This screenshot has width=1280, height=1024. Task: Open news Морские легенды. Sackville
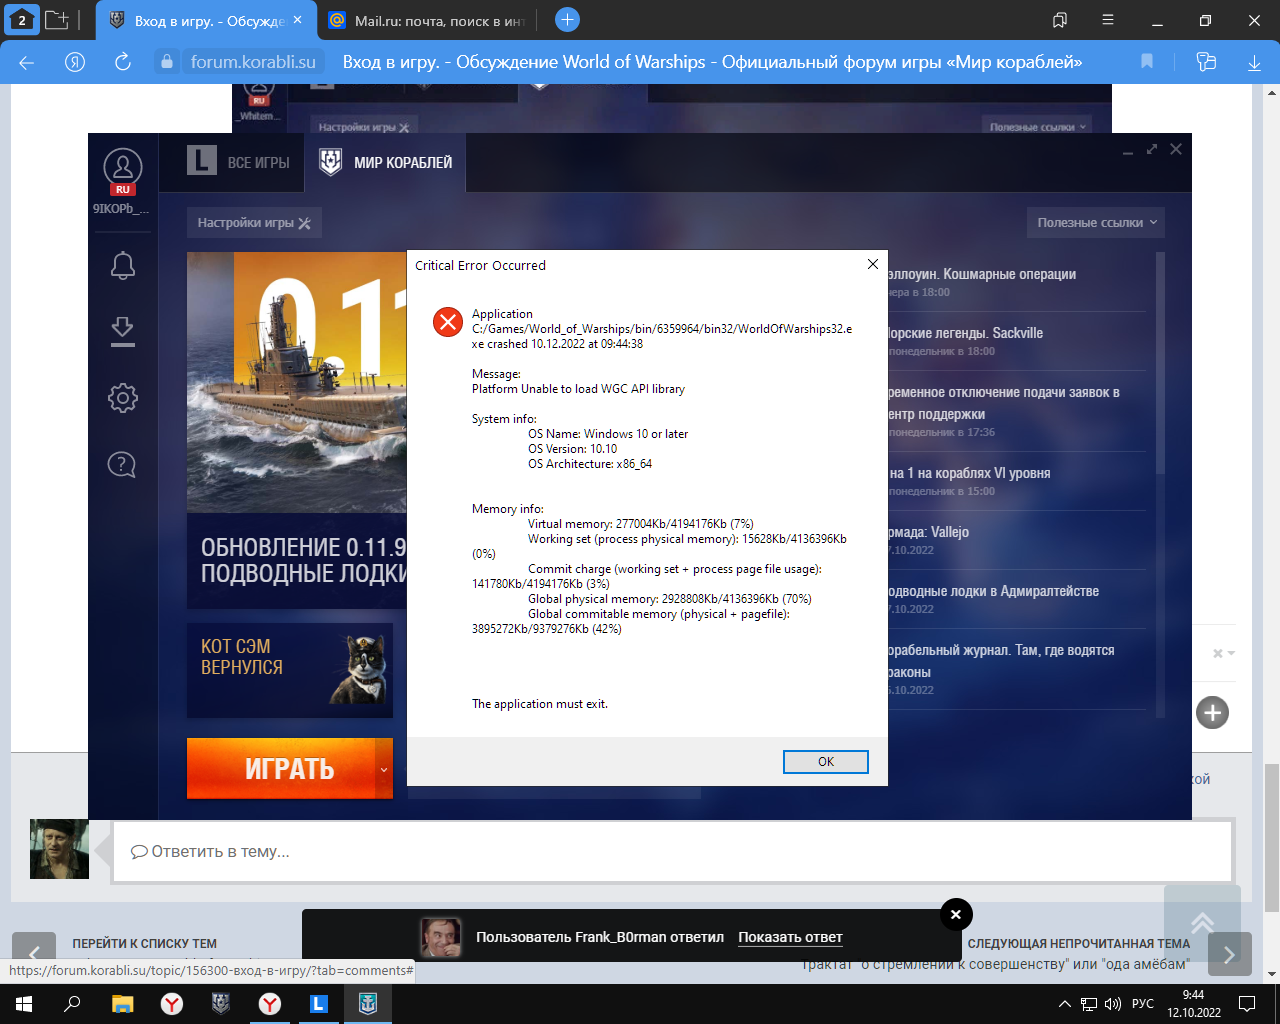tap(965, 333)
